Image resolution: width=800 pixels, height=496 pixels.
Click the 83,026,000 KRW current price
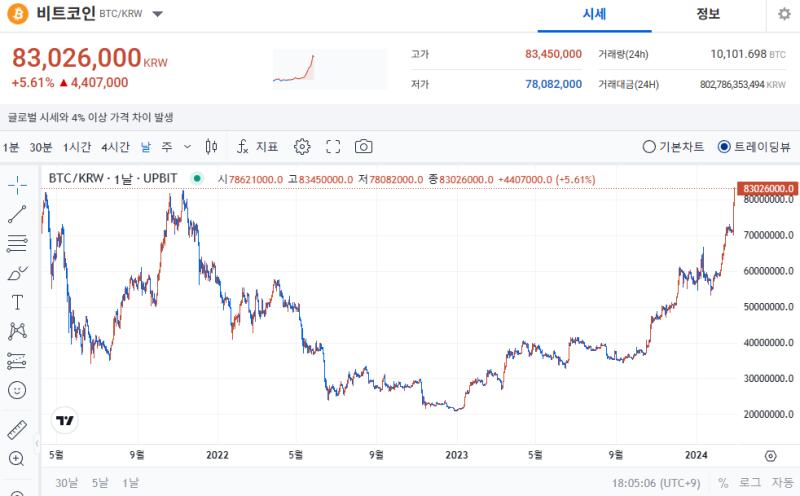[90, 58]
